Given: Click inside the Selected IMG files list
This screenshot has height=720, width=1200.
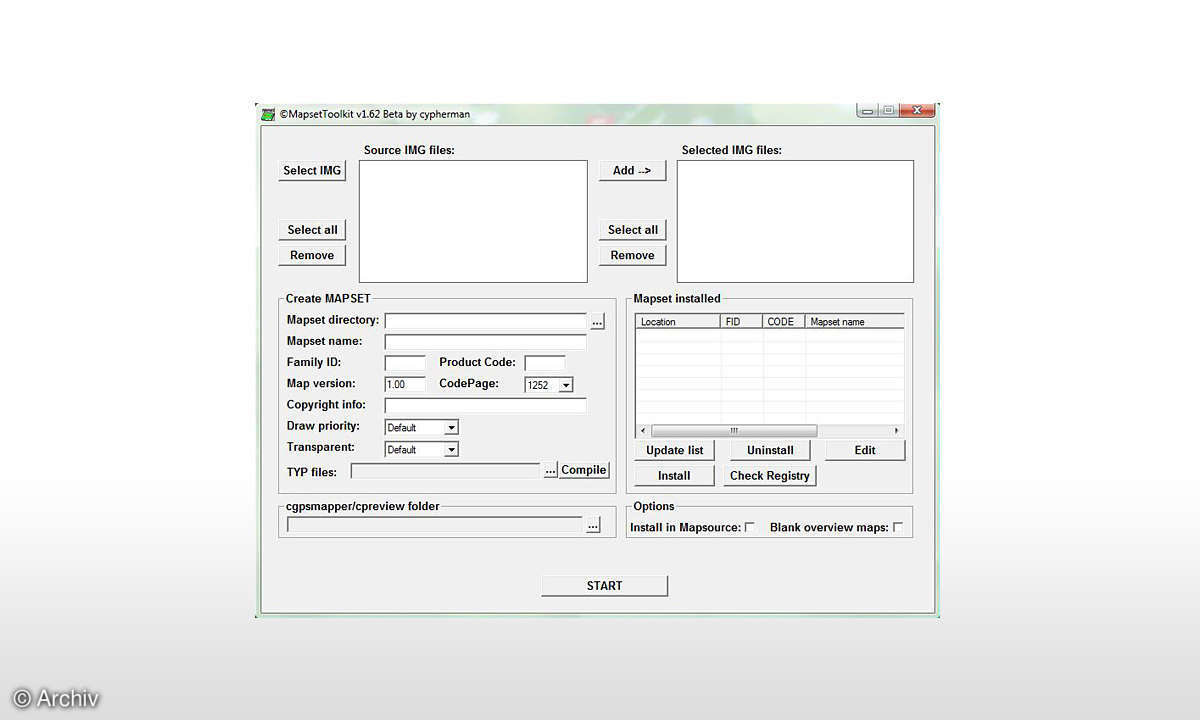Looking at the screenshot, I should coord(795,221).
